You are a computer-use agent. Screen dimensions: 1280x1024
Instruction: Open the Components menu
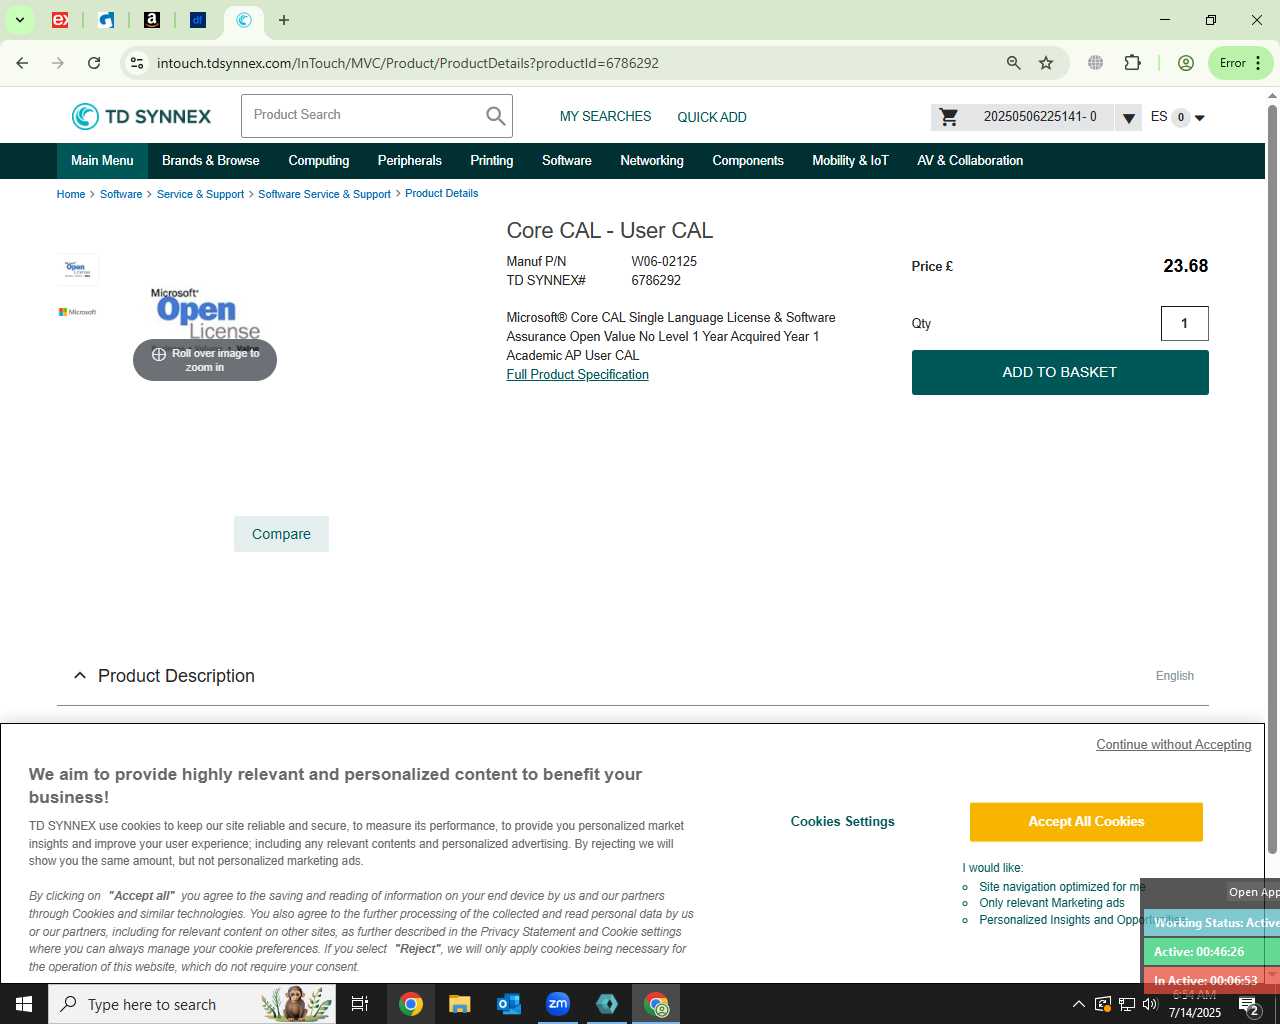pos(748,161)
